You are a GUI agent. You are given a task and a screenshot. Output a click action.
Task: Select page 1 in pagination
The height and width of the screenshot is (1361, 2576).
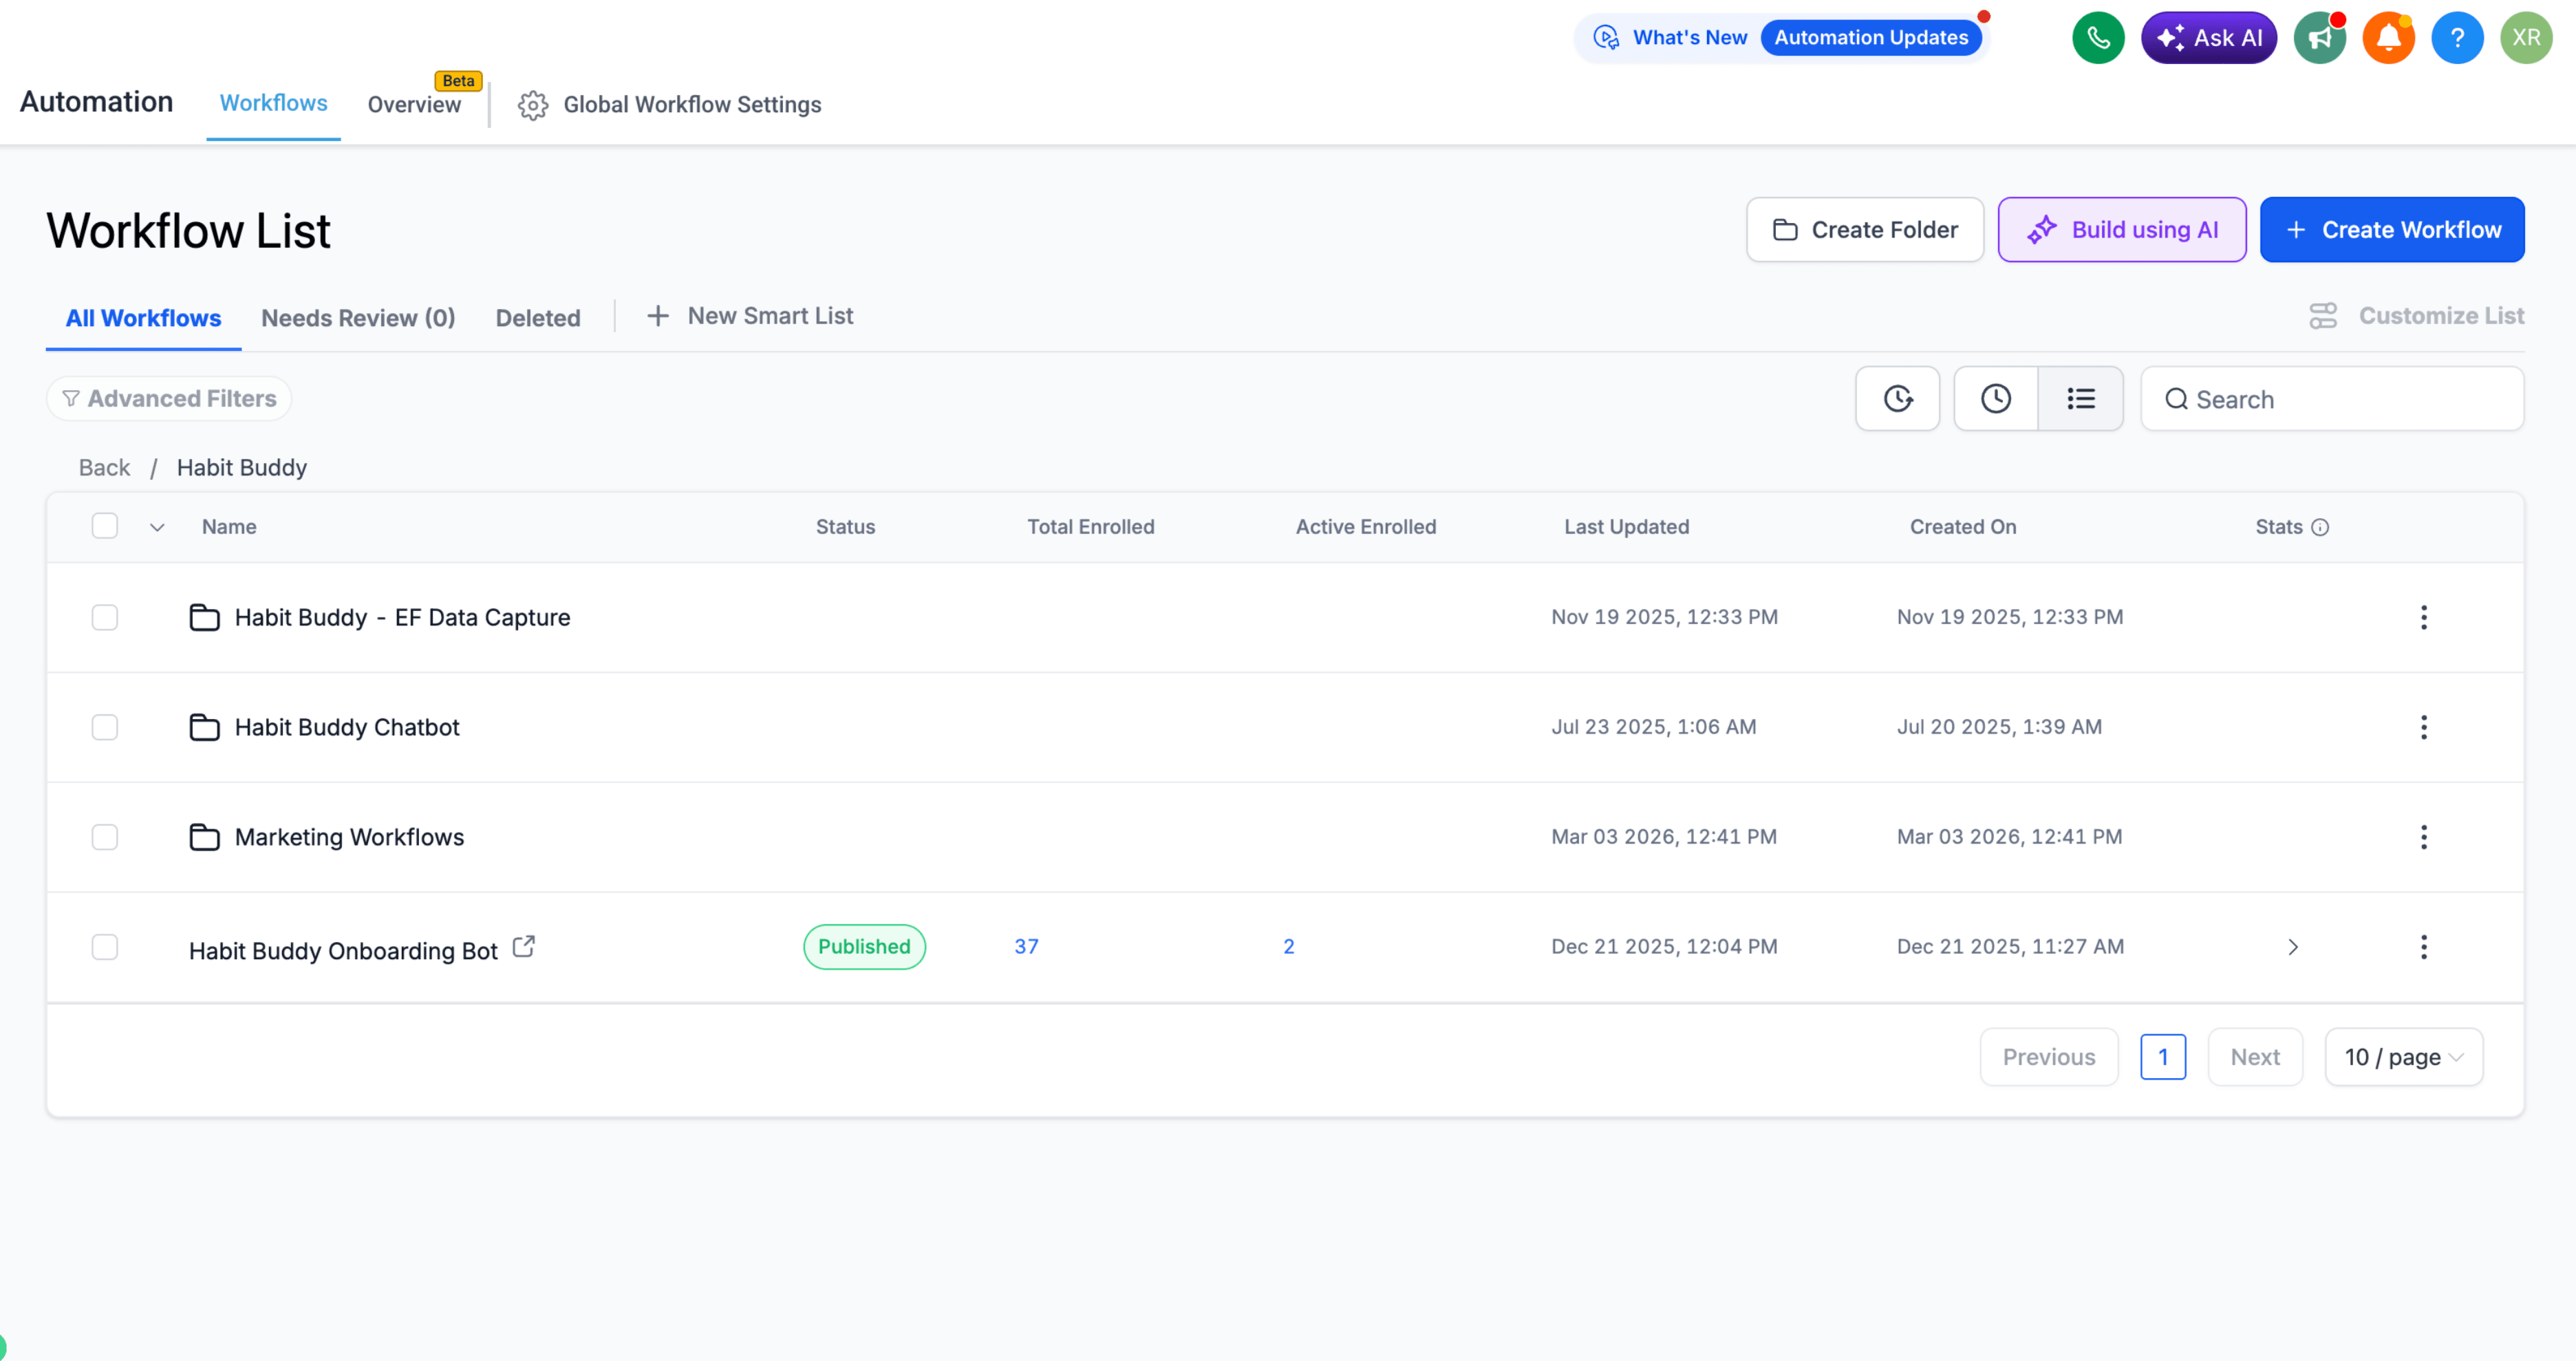point(2163,1057)
